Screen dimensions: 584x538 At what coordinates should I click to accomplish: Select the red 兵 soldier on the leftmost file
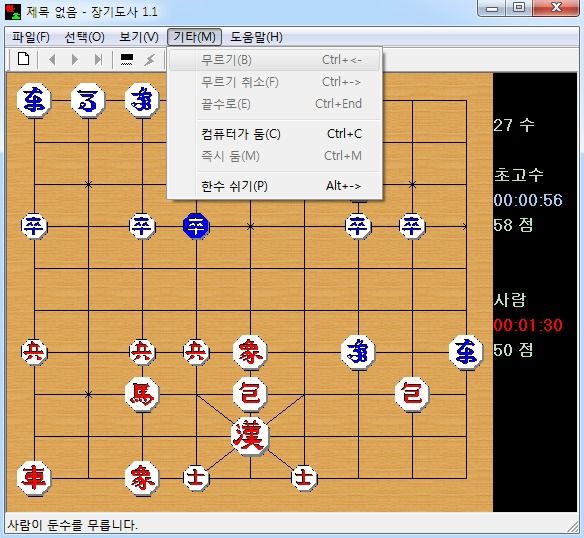click(x=34, y=352)
